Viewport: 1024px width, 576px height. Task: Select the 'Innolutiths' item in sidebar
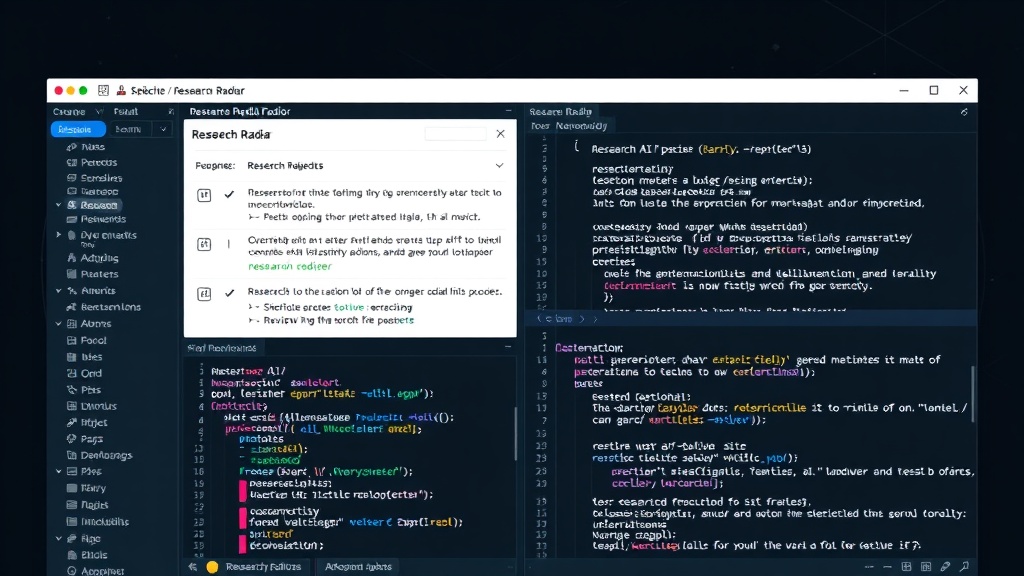click(104, 522)
